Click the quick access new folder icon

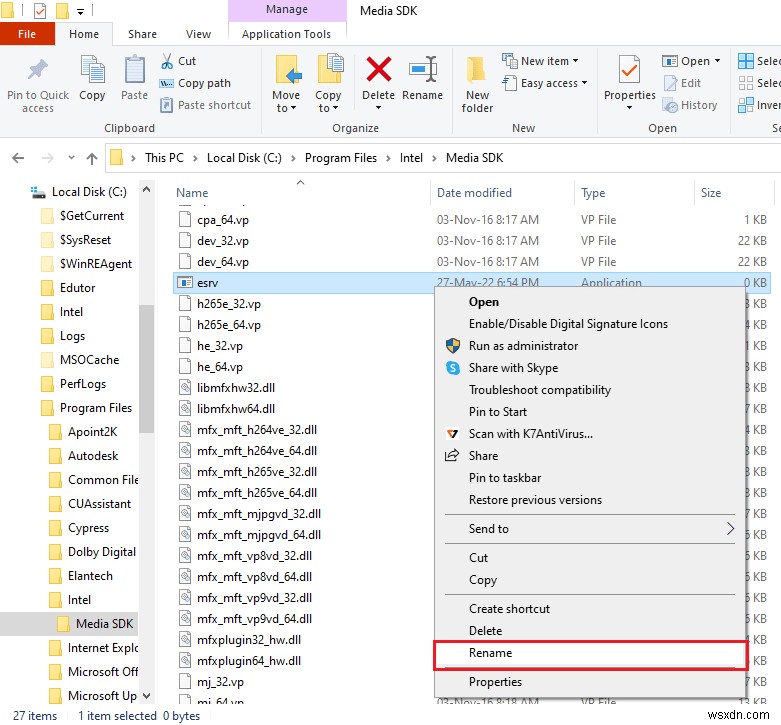(62, 10)
